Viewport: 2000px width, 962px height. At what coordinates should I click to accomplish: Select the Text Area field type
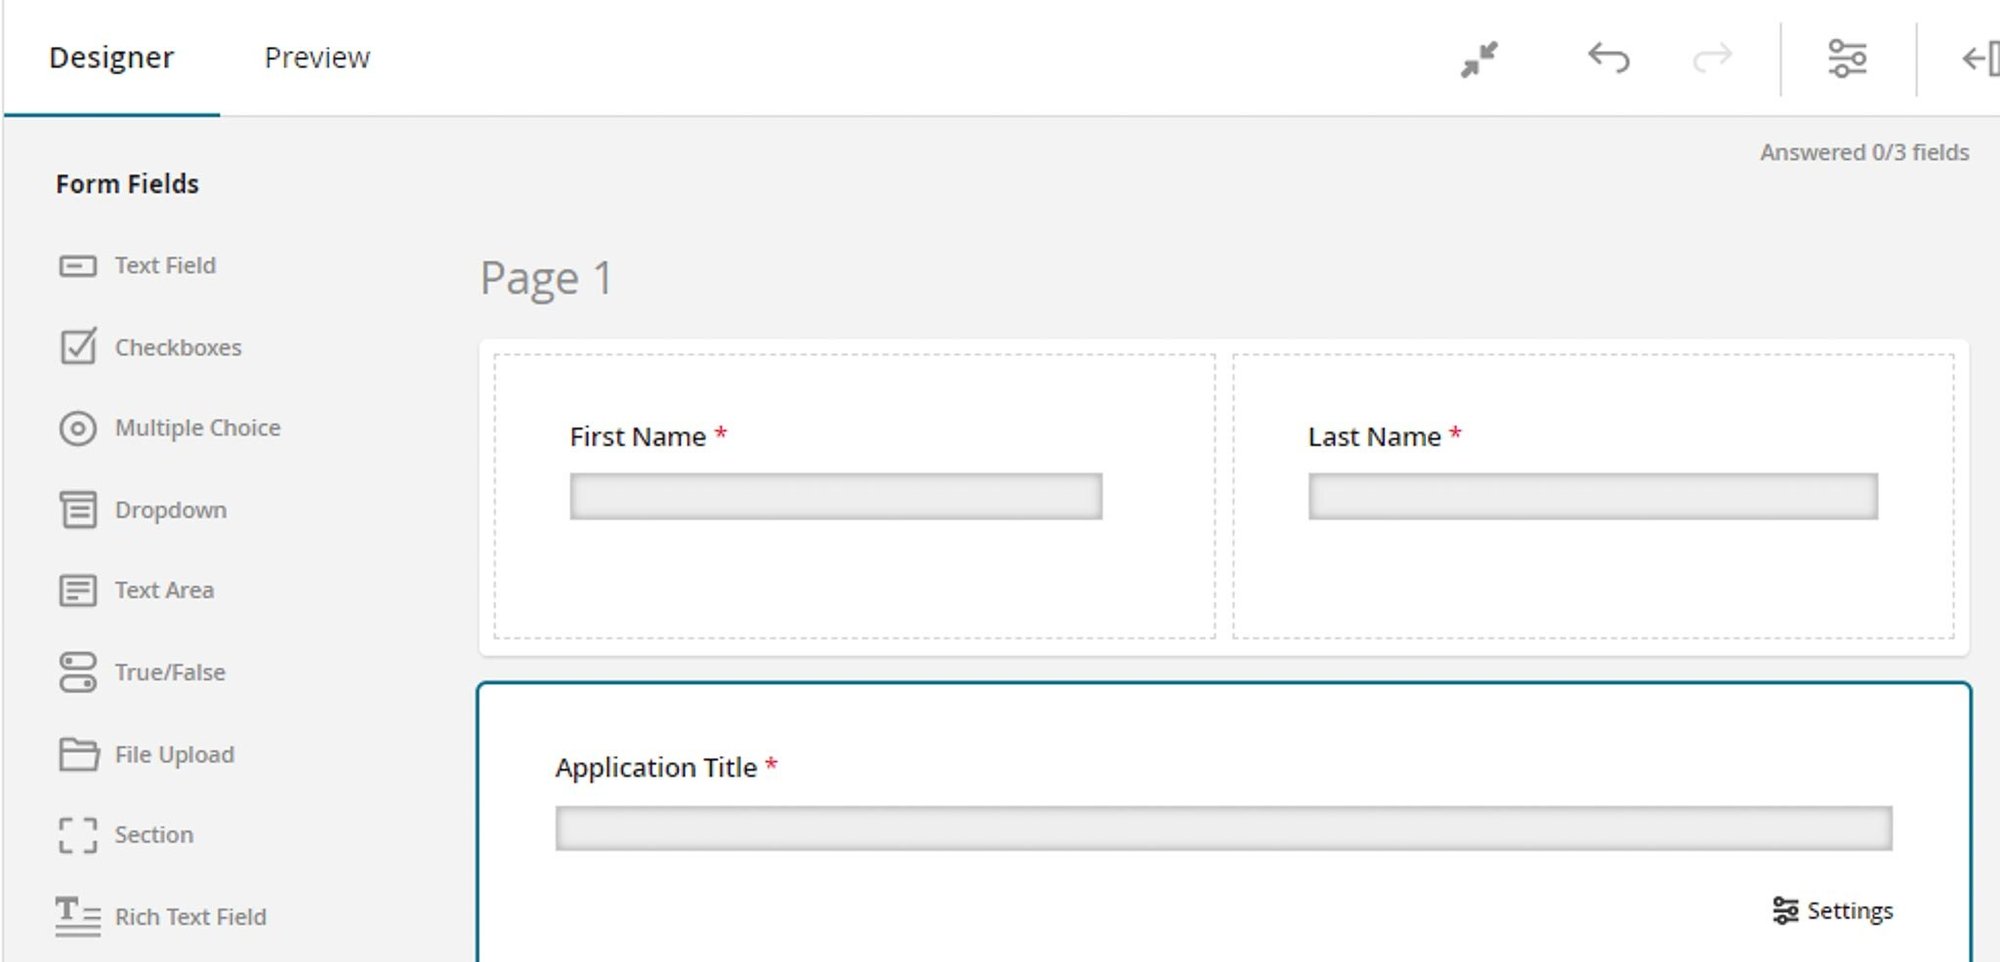[164, 590]
